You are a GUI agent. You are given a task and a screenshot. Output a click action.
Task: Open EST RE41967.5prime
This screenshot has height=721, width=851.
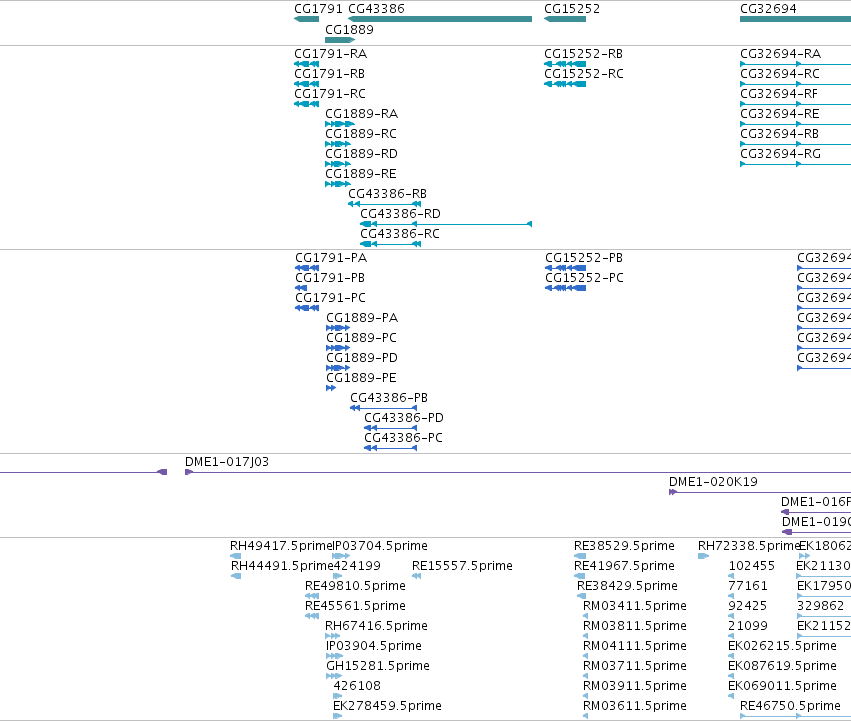(x=625, y=566)
